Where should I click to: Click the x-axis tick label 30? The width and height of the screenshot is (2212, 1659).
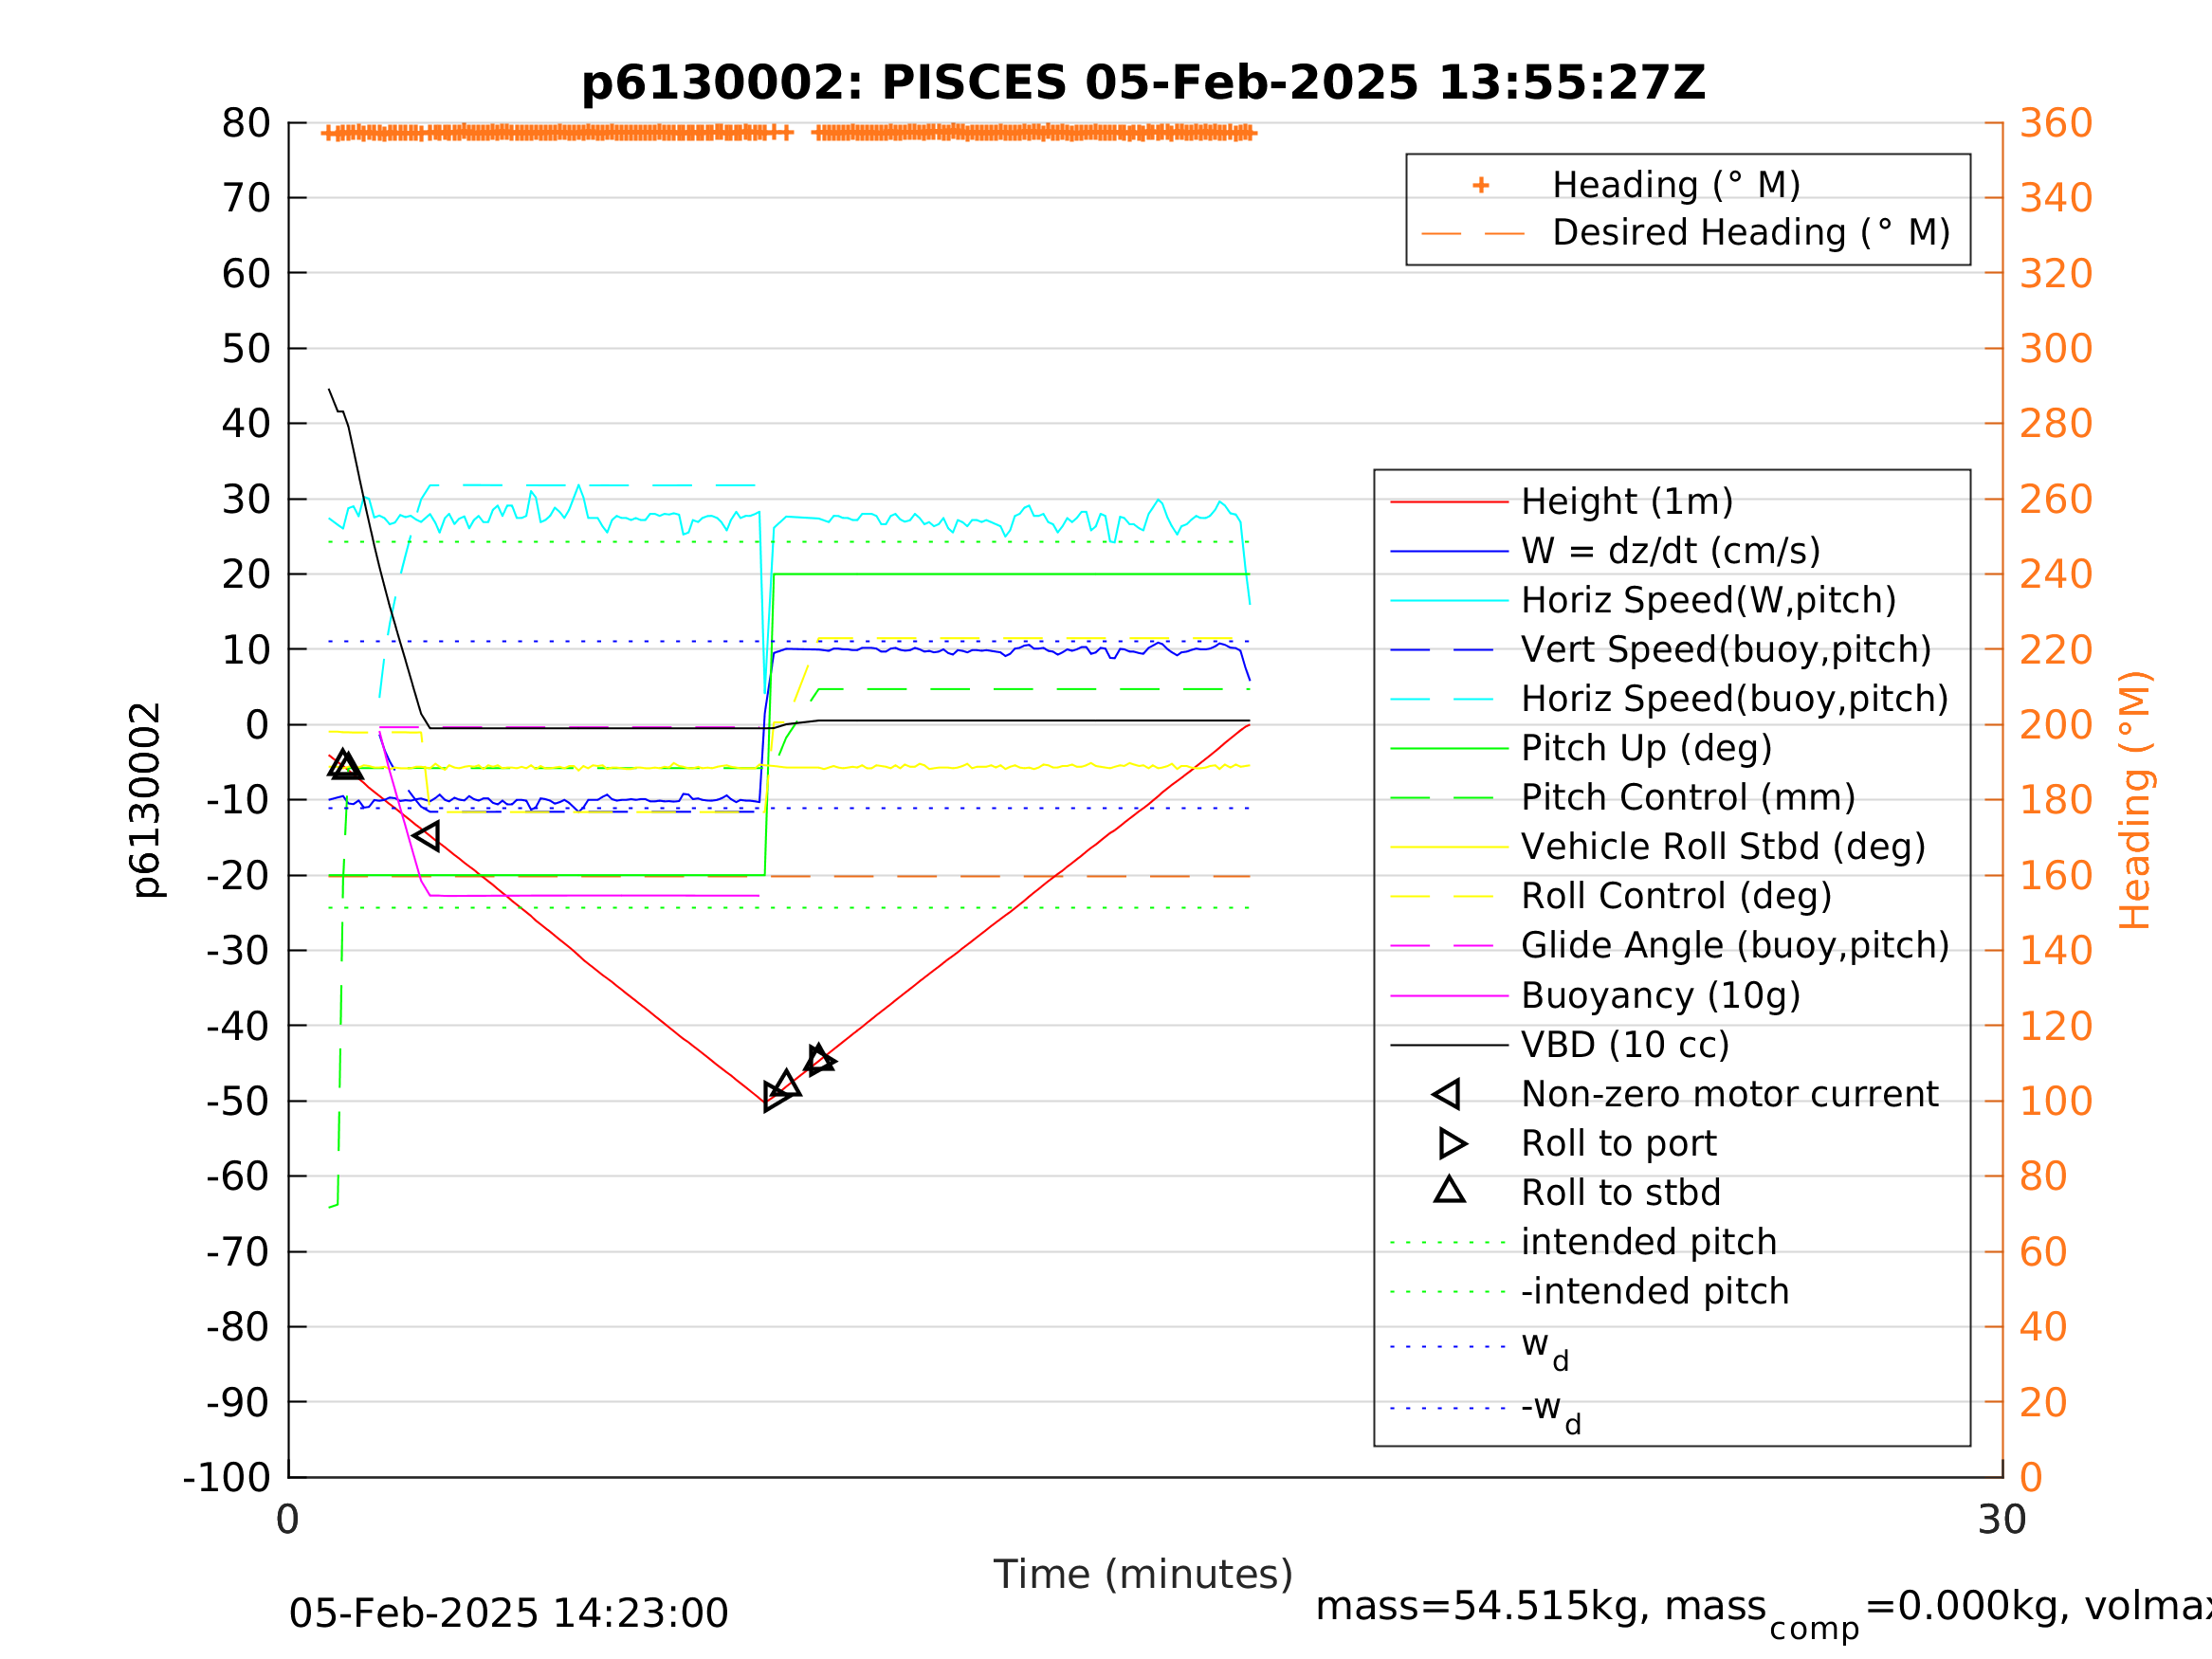coord(2002,1521)
